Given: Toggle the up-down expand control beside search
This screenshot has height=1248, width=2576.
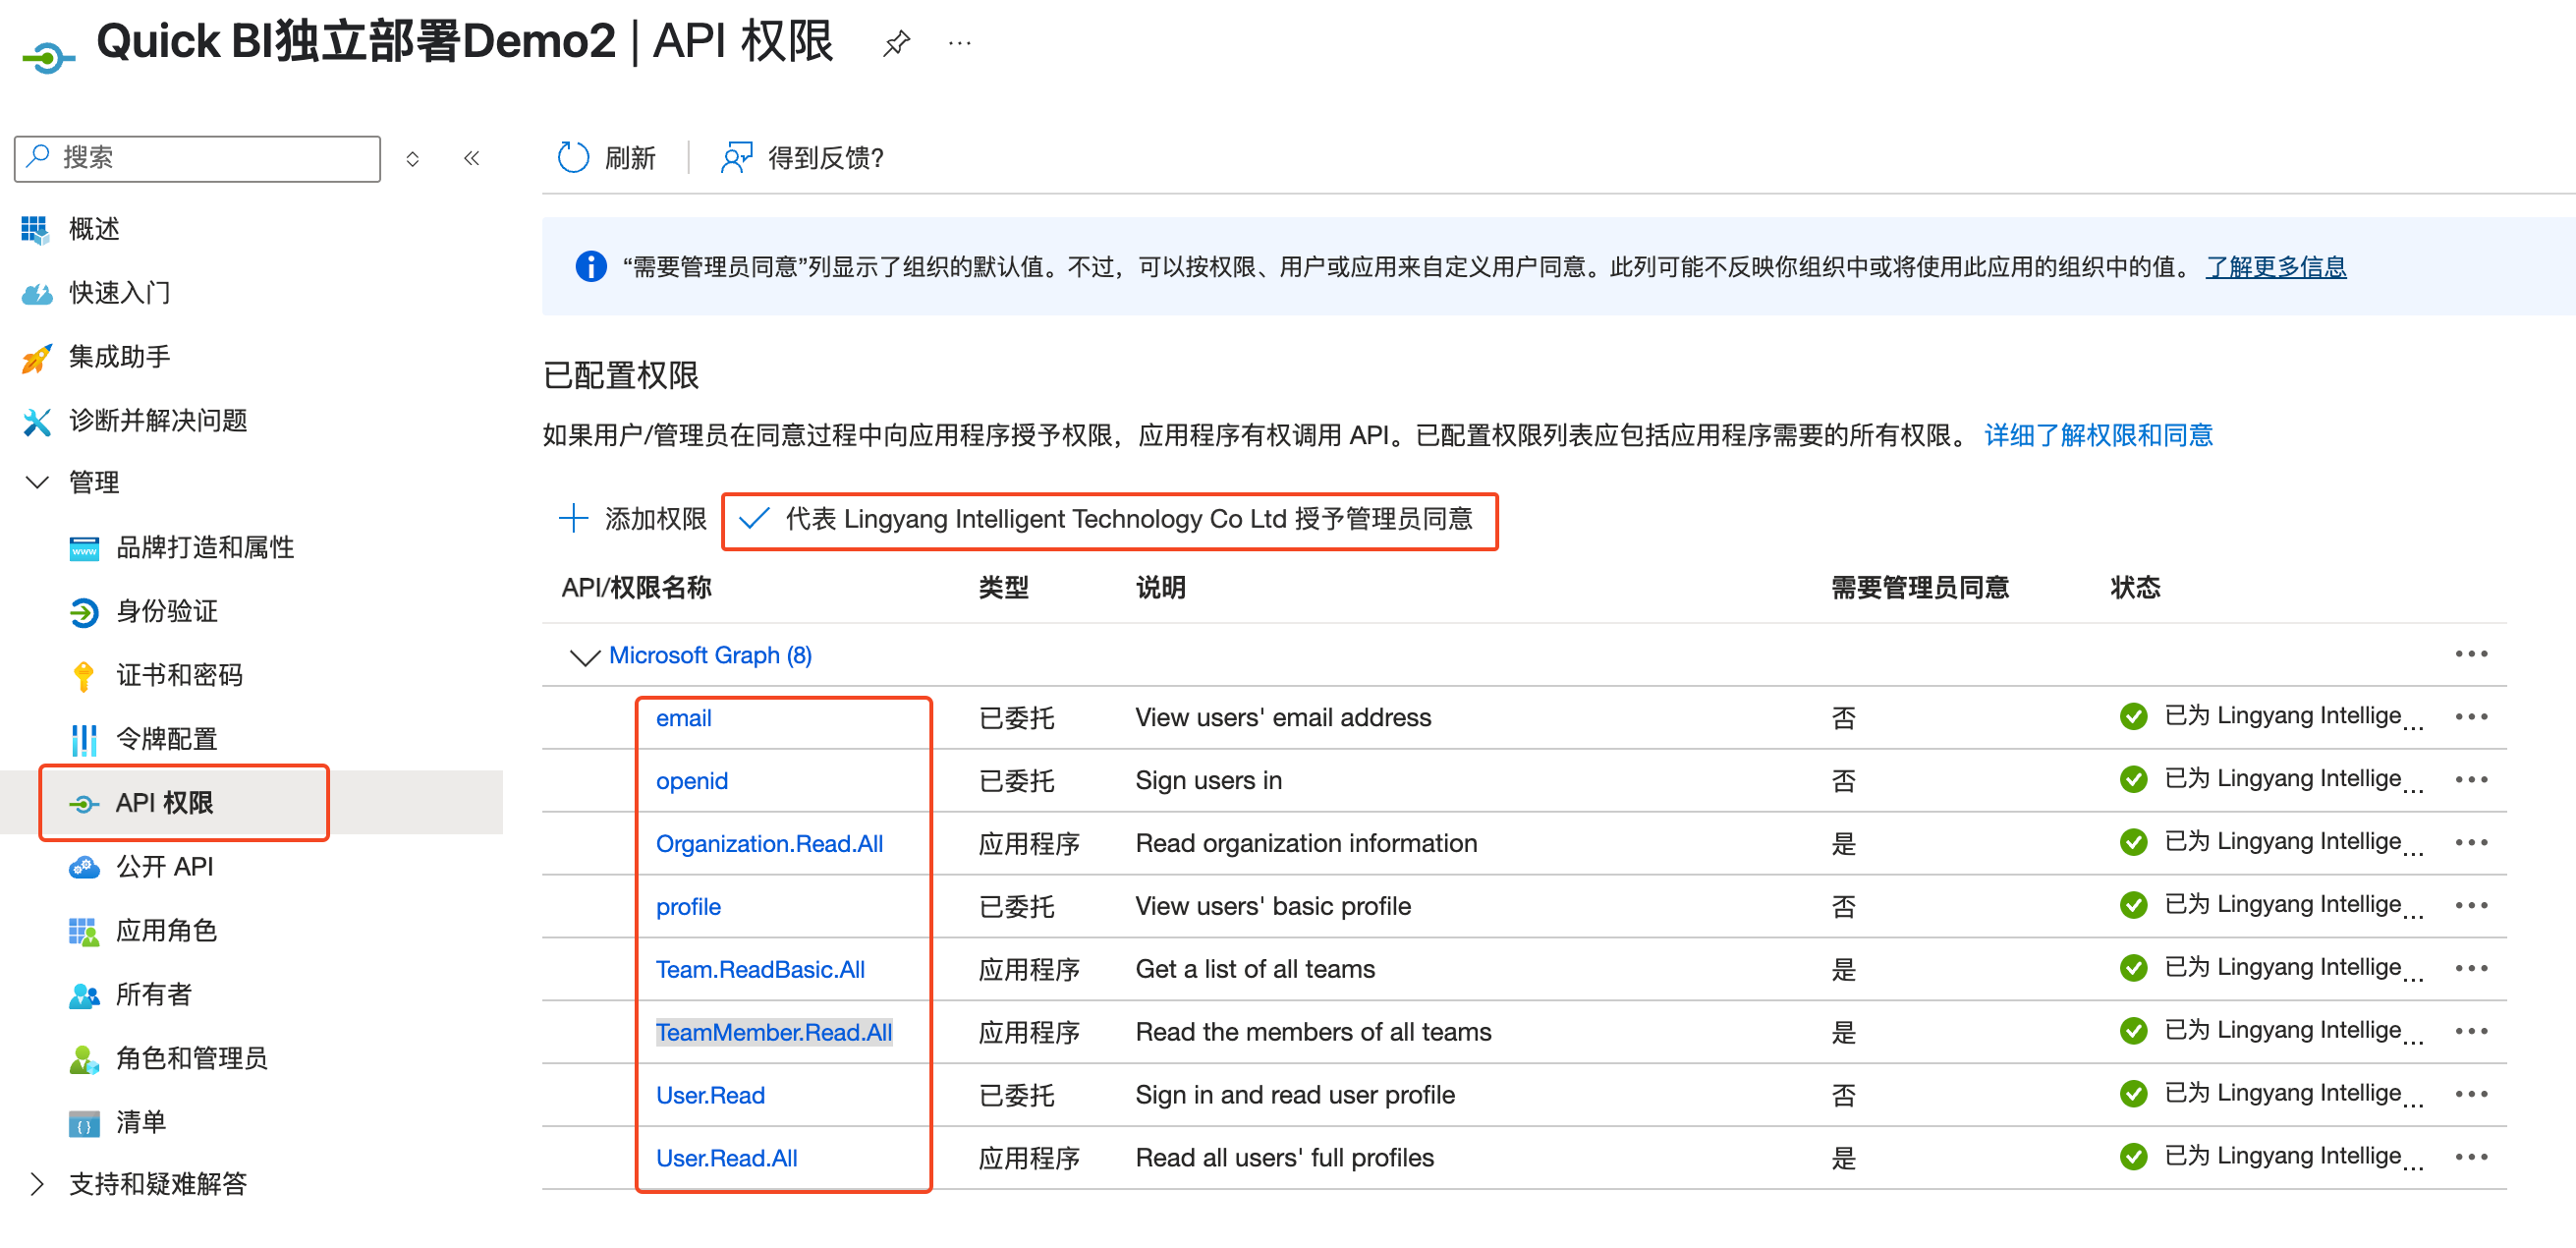Looking at the screenshot, I should pyautogui.click(x=412, y=158).
